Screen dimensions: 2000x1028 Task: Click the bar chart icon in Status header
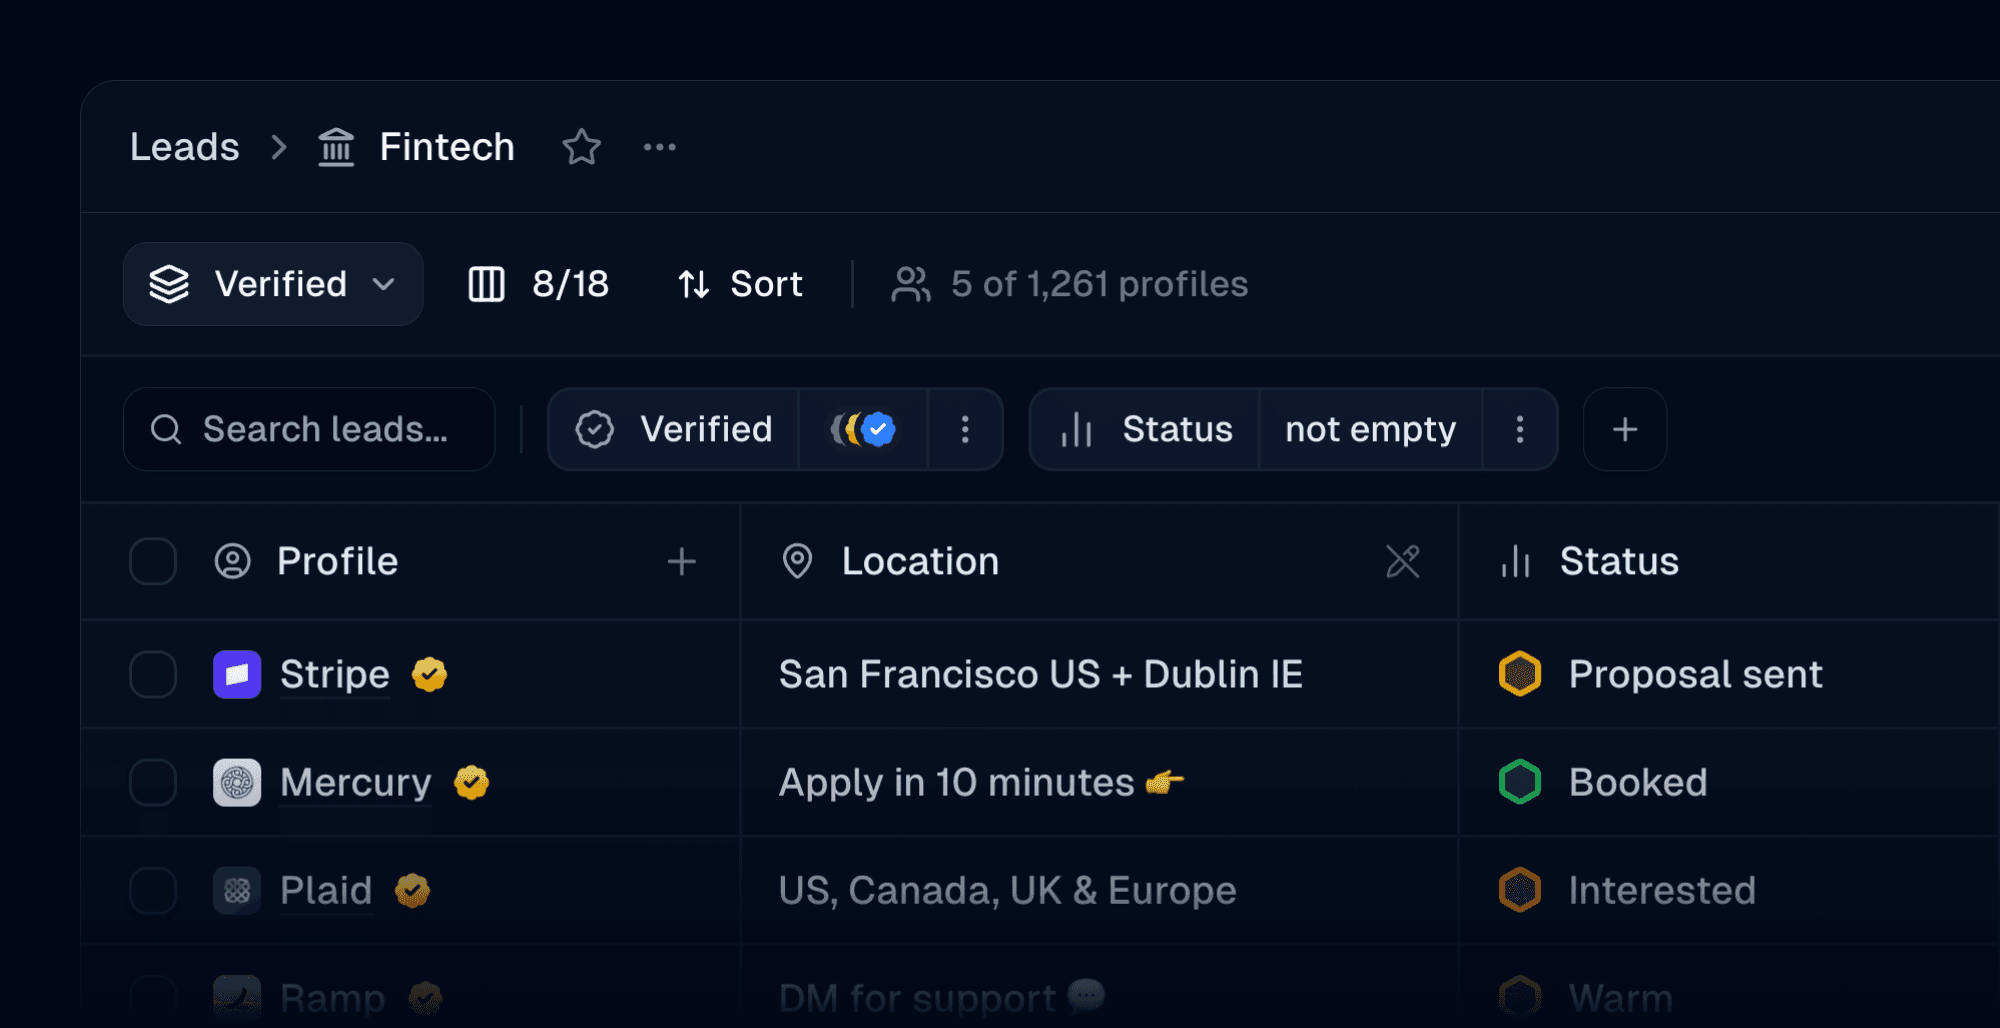[x=1516, y=561]
